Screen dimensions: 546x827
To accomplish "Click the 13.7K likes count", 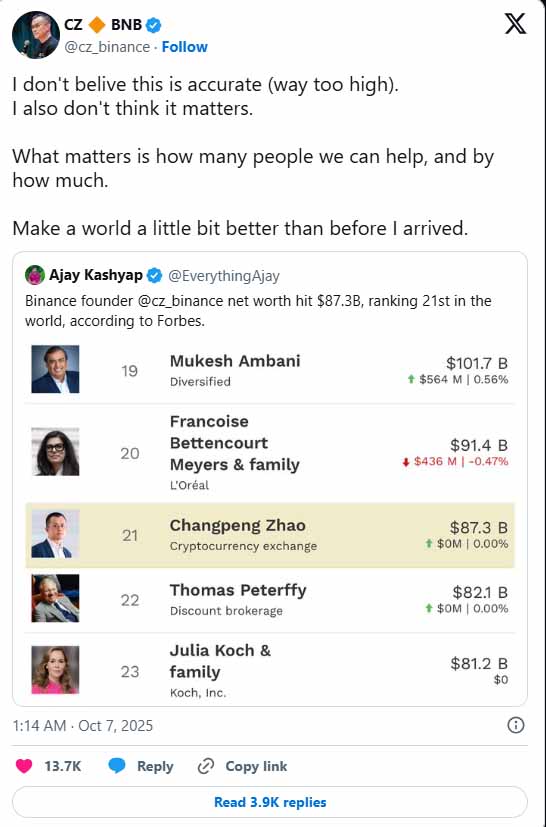I will pos(63,766).
